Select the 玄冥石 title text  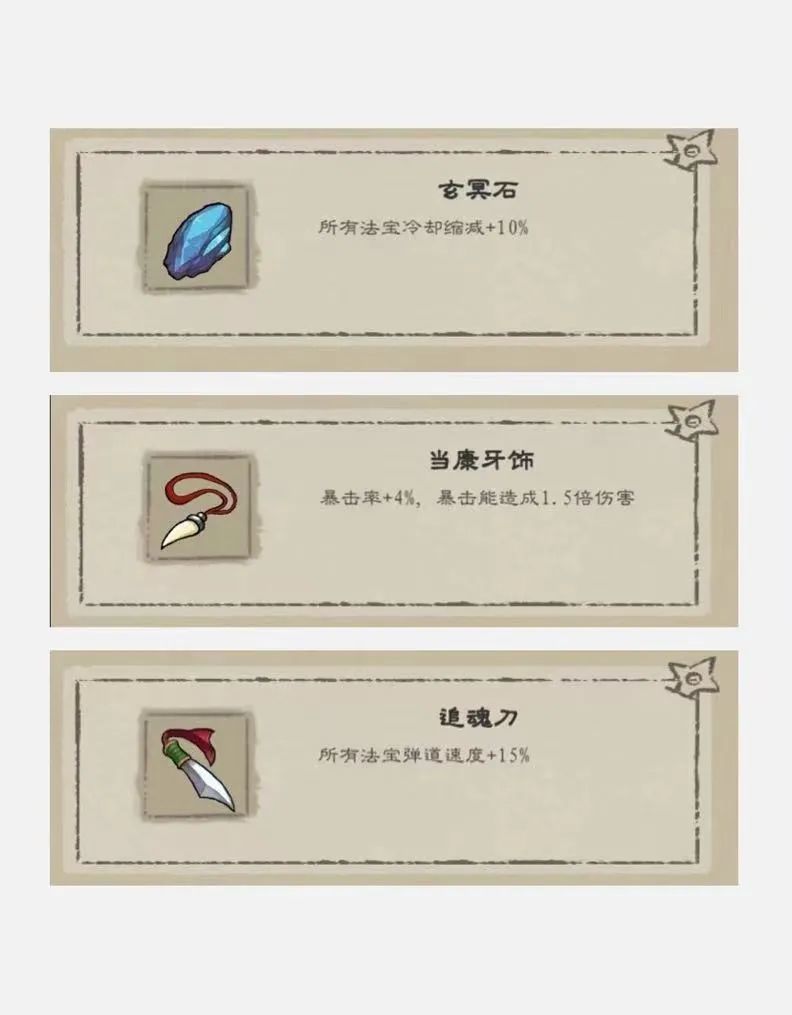(478, 190)
